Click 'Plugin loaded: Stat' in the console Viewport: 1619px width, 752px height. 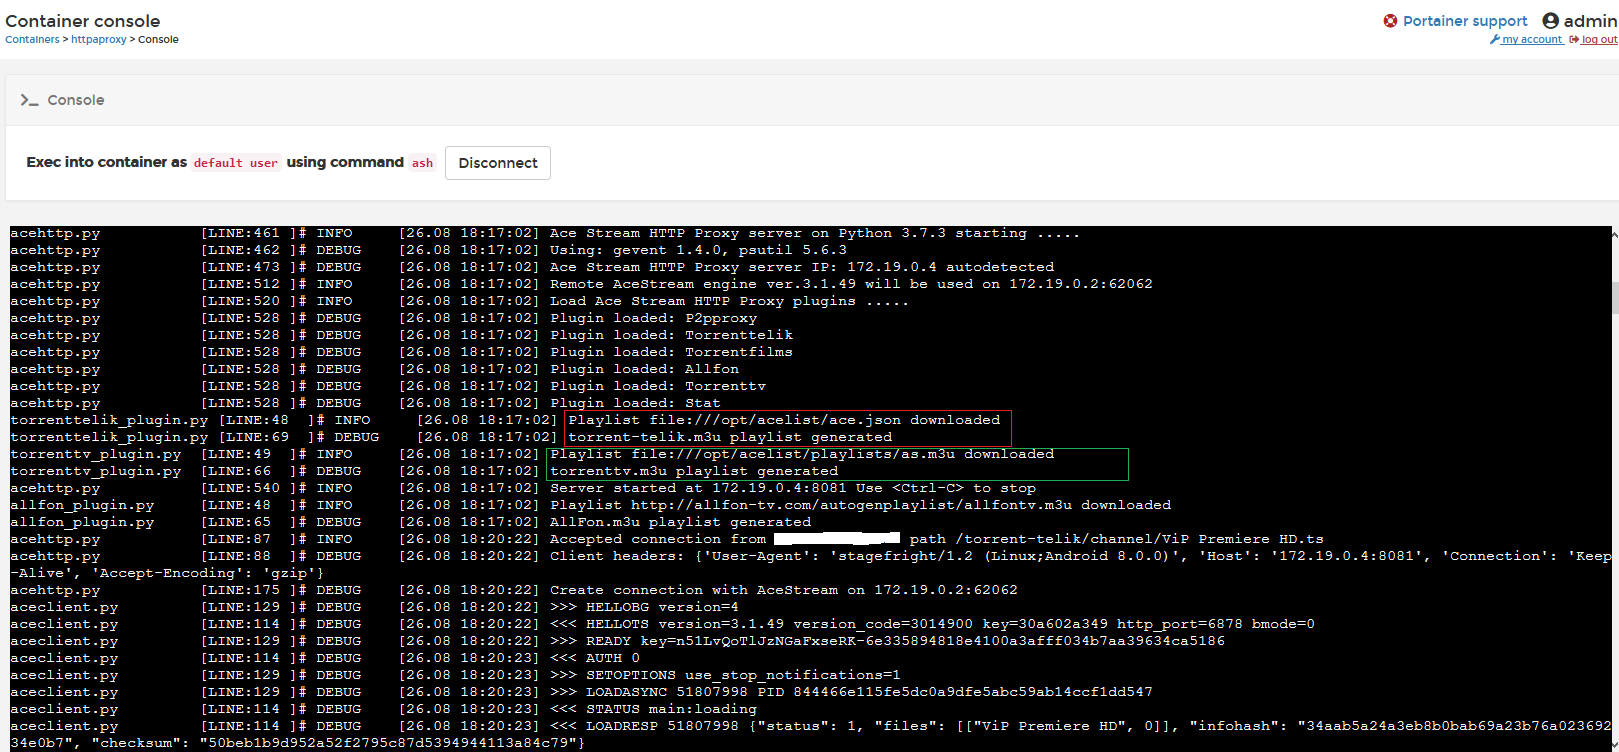click(635, 403)
